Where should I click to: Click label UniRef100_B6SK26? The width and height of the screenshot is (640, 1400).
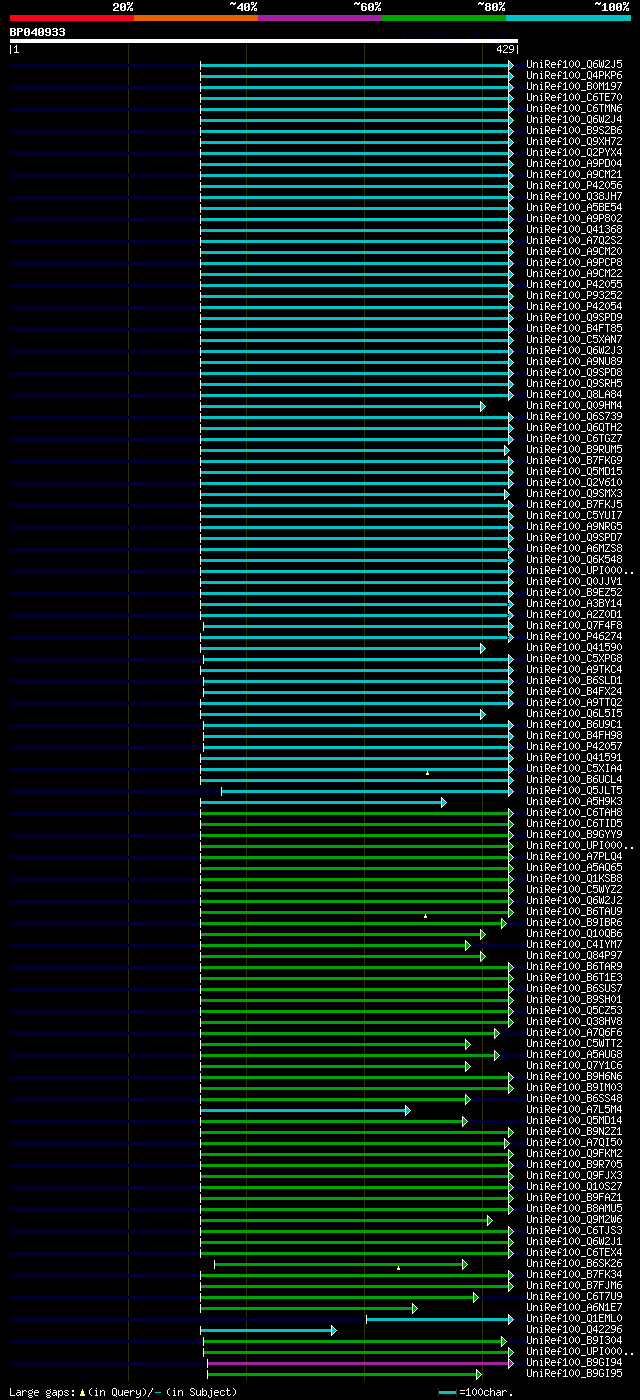(x=574, y=1263)
